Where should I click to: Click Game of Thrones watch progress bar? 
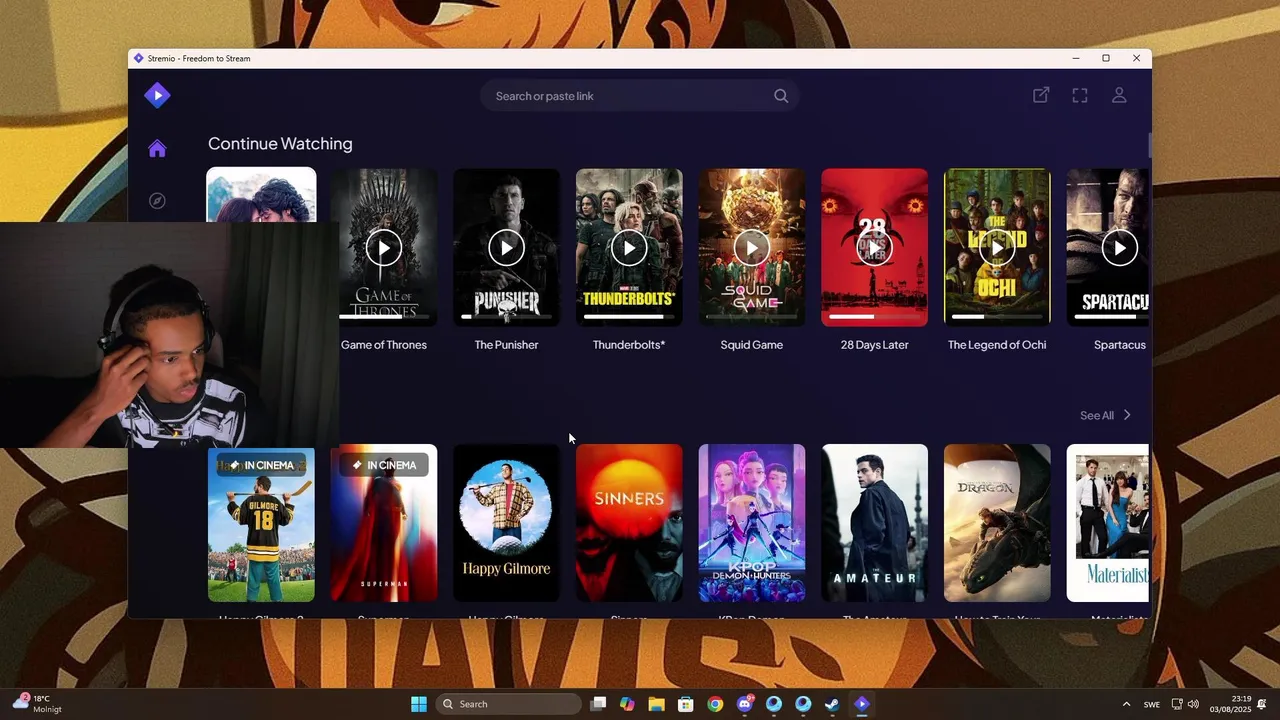(384, 317)
